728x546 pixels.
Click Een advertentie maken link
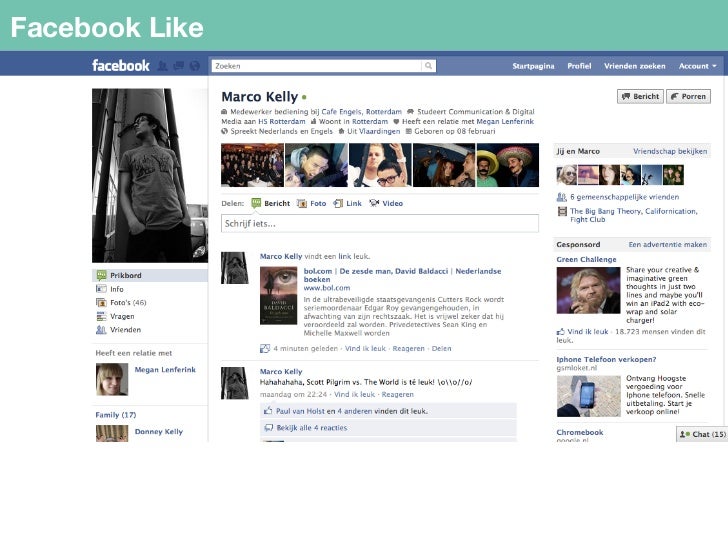click(x=668, y=244)
